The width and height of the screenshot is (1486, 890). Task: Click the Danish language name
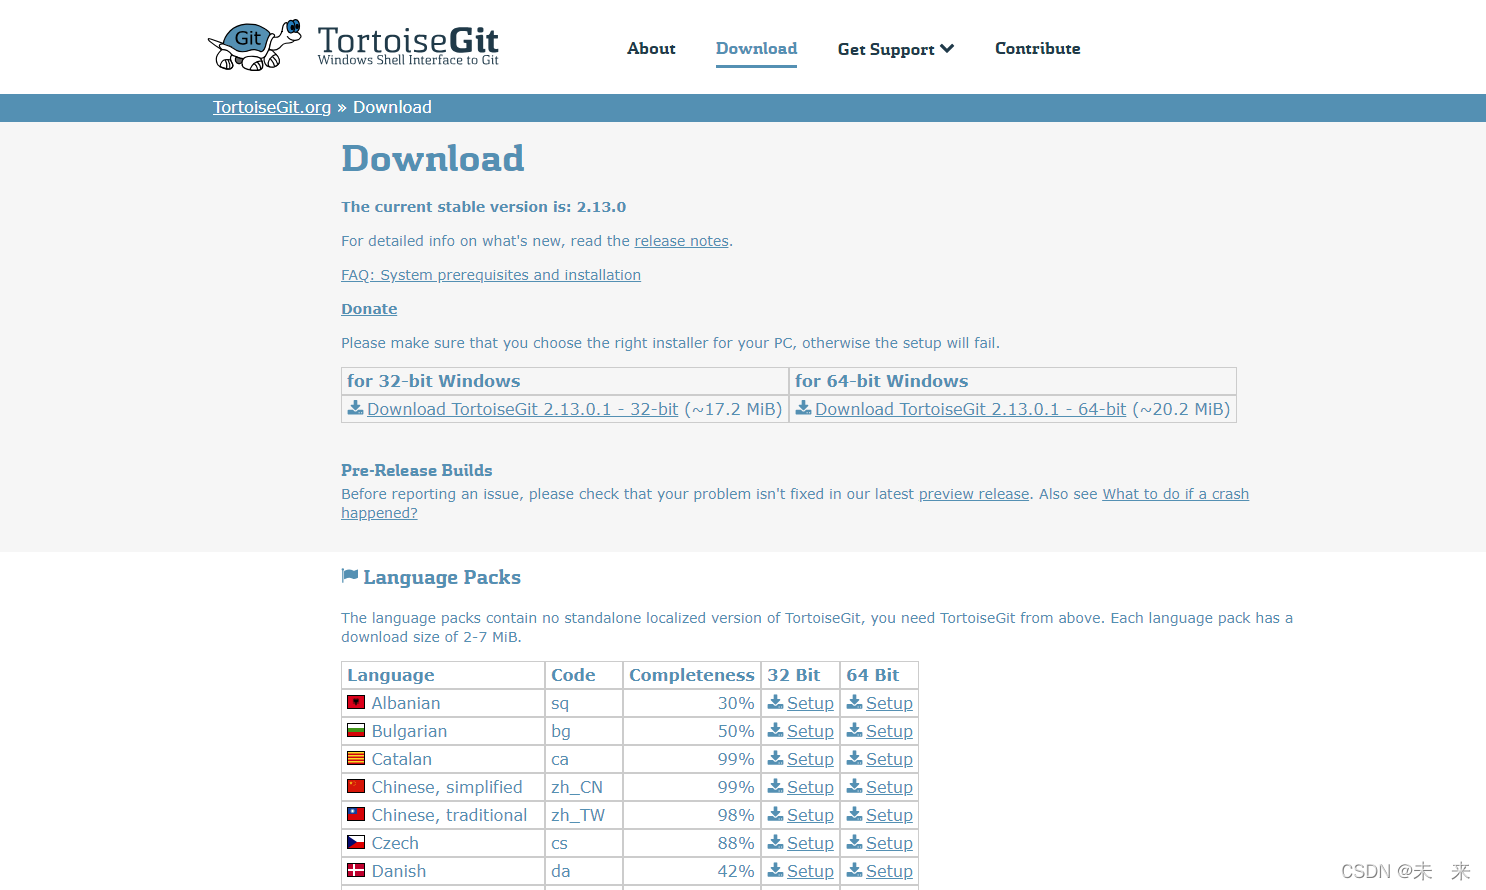point(399,871)
